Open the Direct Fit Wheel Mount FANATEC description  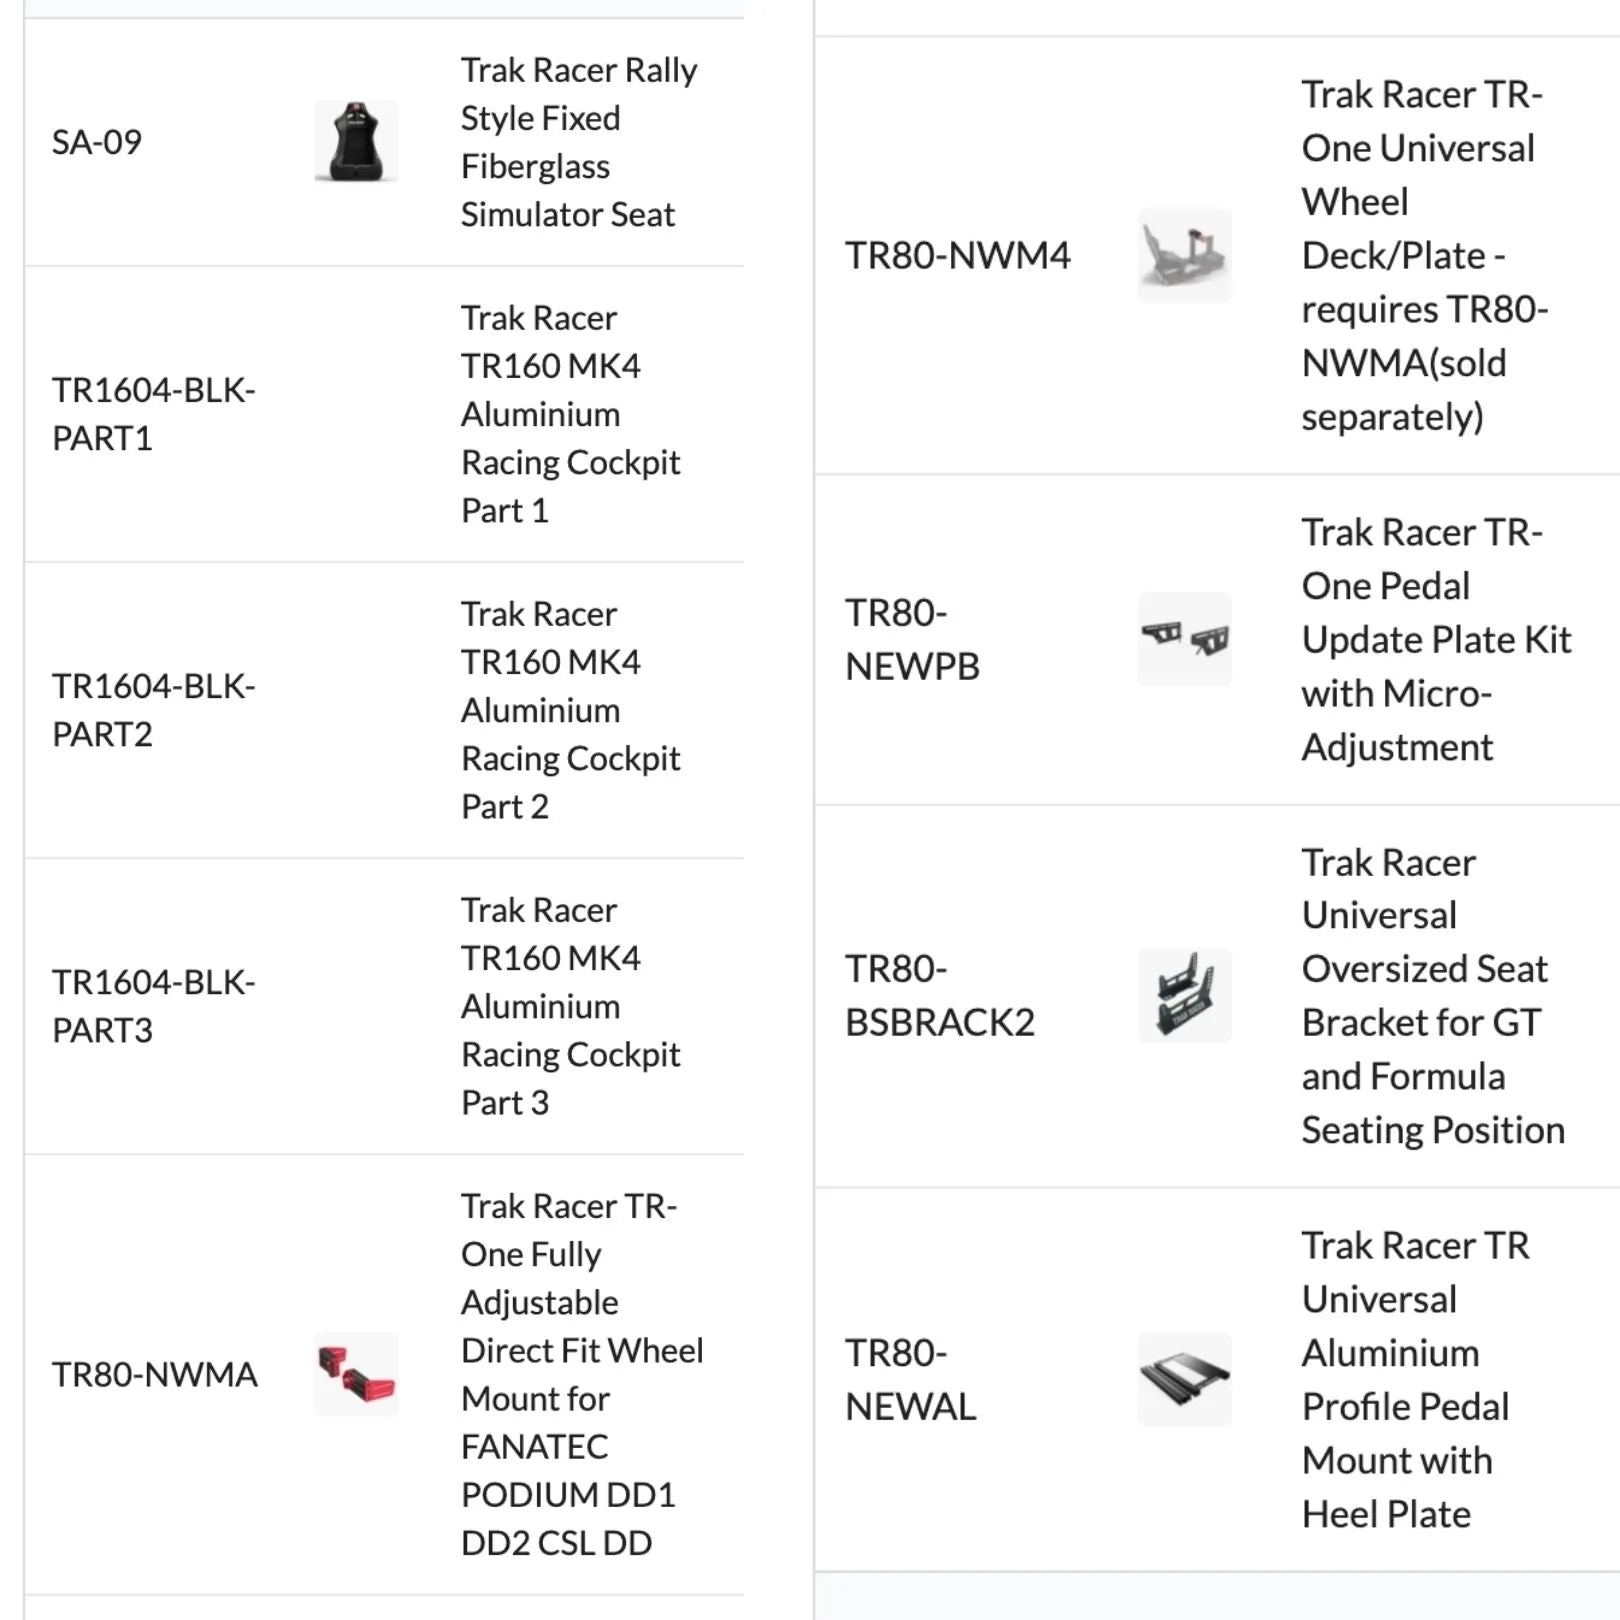582,1374
